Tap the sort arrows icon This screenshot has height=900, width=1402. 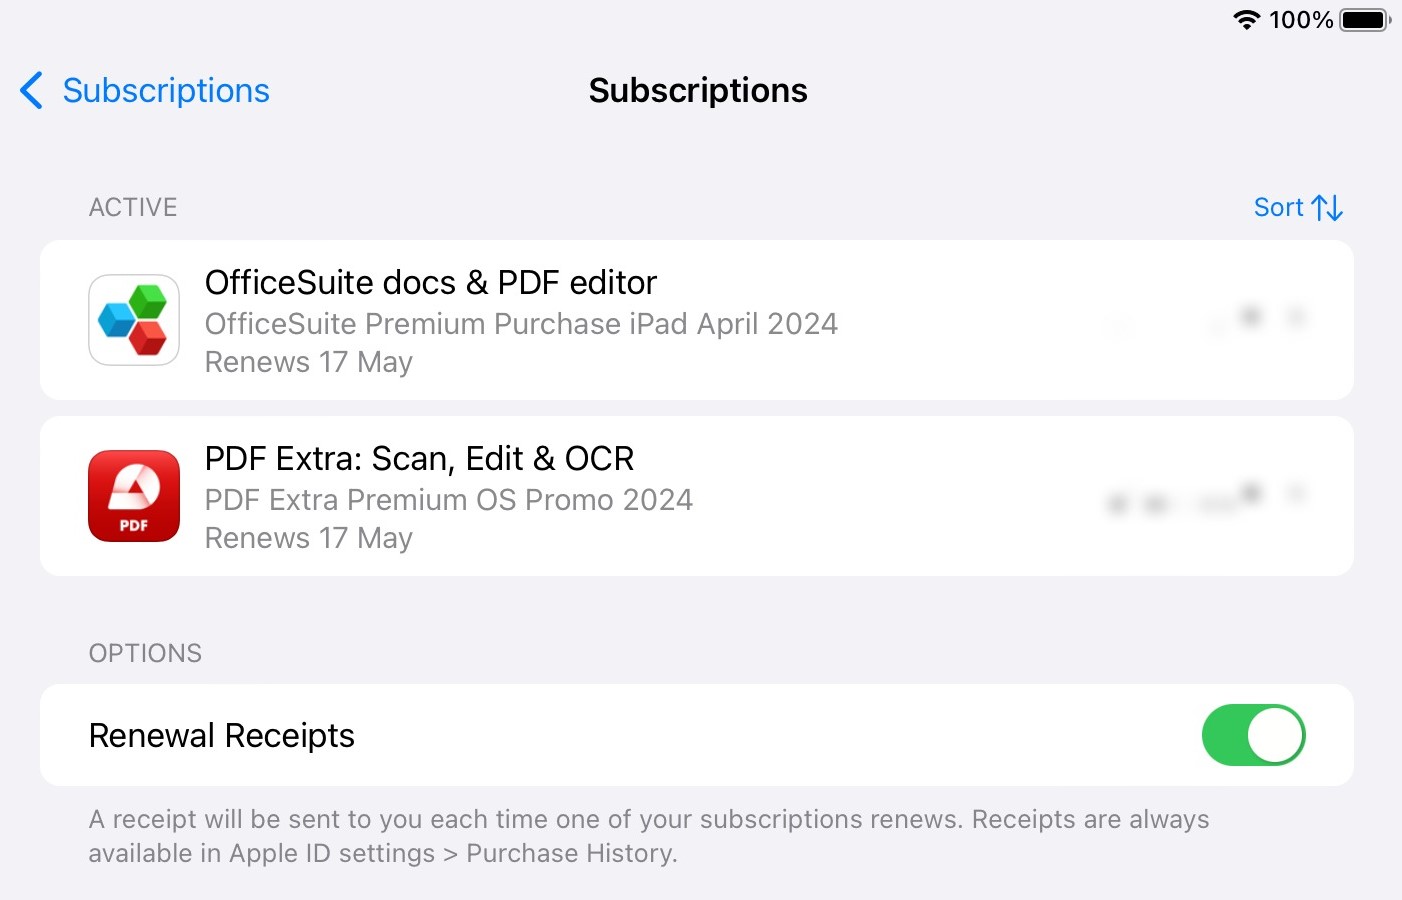1327,208
